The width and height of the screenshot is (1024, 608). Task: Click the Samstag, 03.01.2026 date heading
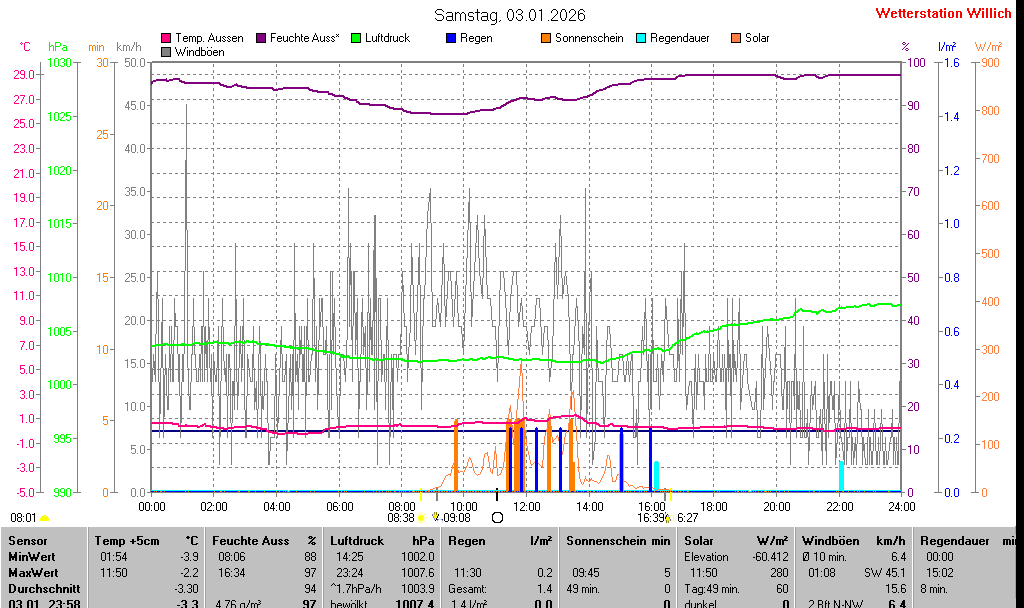coord(510,15)
